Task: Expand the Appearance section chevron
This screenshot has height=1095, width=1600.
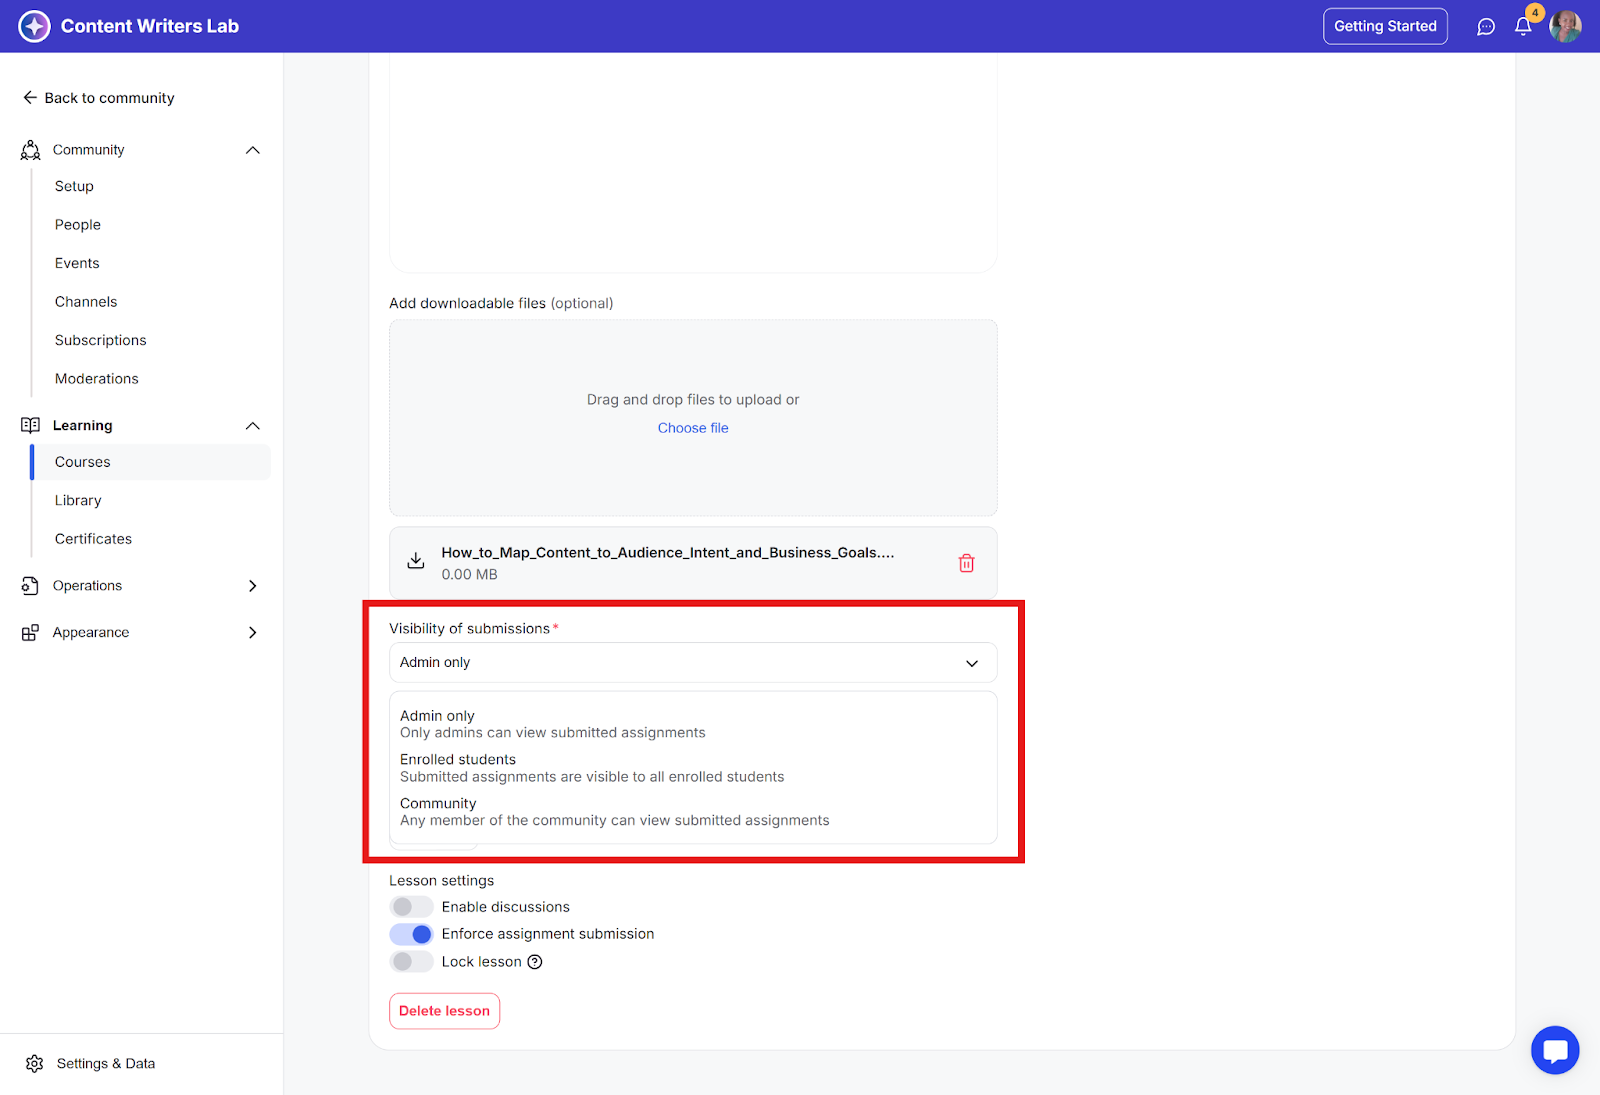Action: tap(253, 633)
